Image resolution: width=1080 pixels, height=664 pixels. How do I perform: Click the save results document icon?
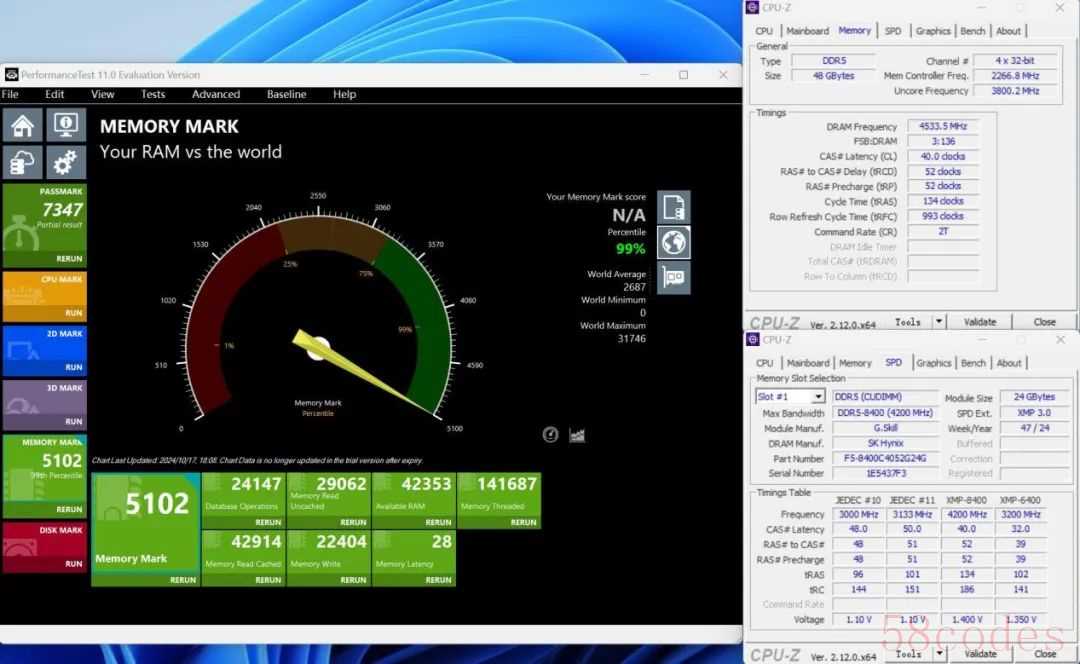pyautogui.click(x=673, y=207)
